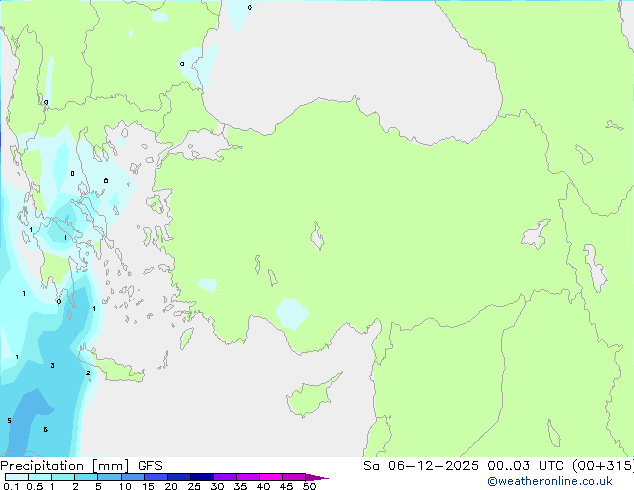This screenshot has height=490, width=634.
Task: Click the legend label '20'
Action: [171, 486]
